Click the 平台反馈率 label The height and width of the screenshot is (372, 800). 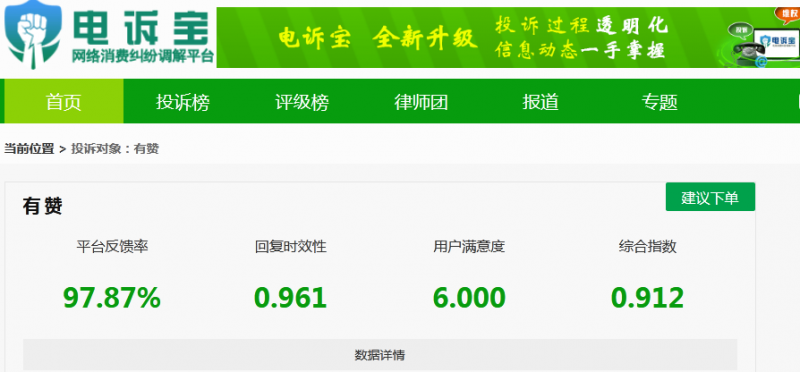point(112,247)
